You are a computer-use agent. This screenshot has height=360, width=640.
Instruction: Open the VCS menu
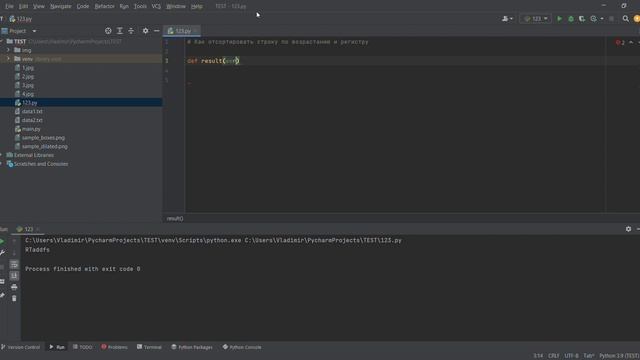pyautogui.click(x=156, y=7)
